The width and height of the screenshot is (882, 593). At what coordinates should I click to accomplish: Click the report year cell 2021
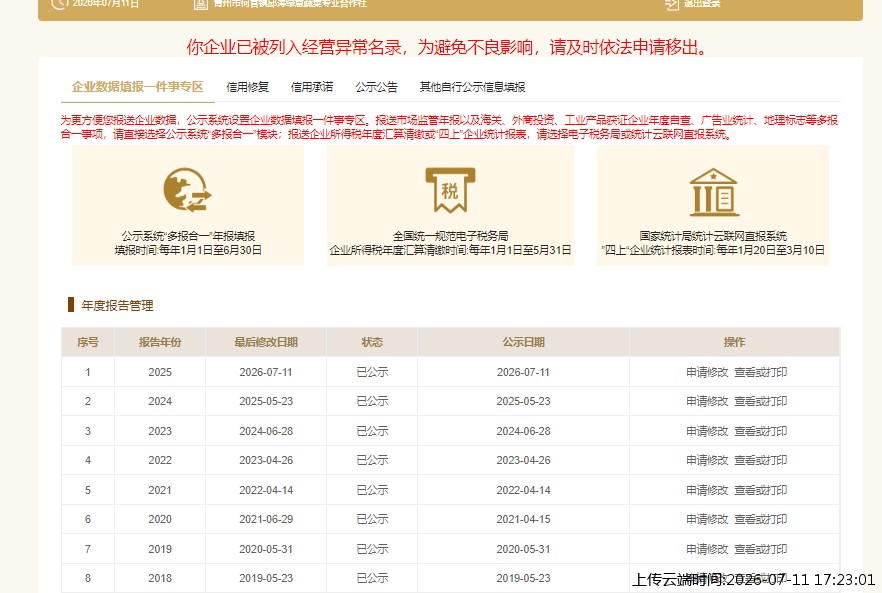coord(160,490)
